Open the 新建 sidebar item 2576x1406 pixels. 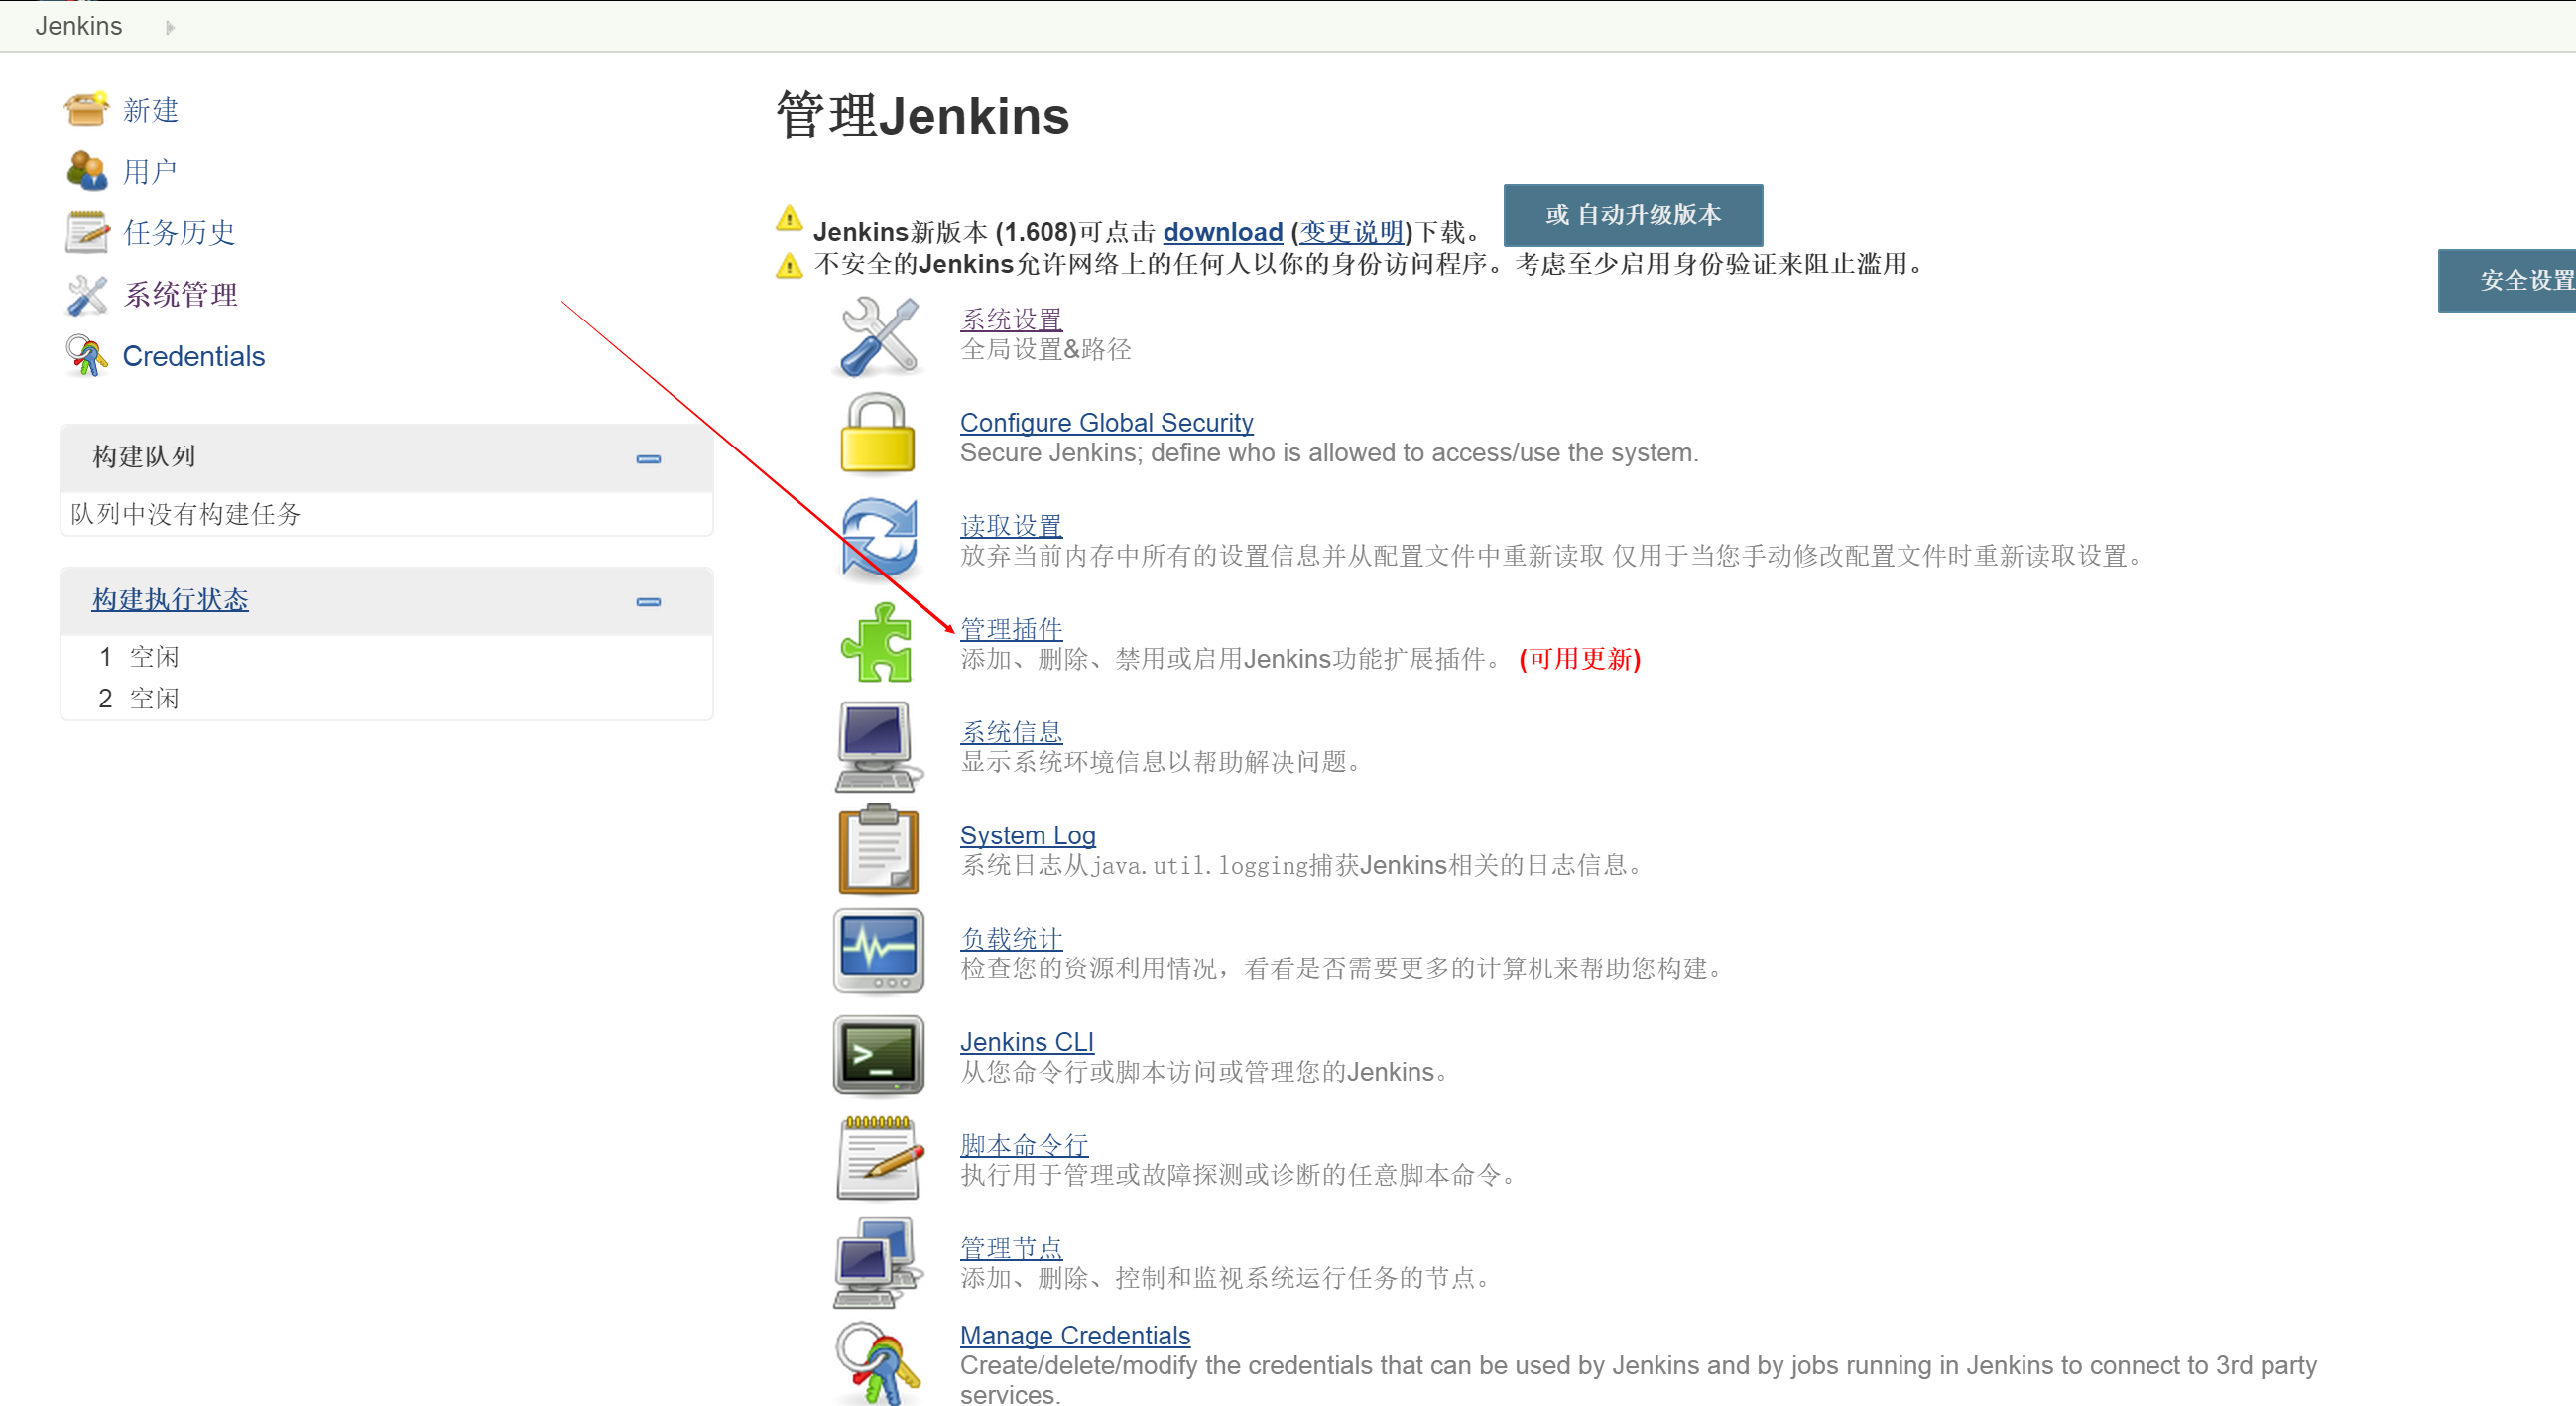coord(151,110)
